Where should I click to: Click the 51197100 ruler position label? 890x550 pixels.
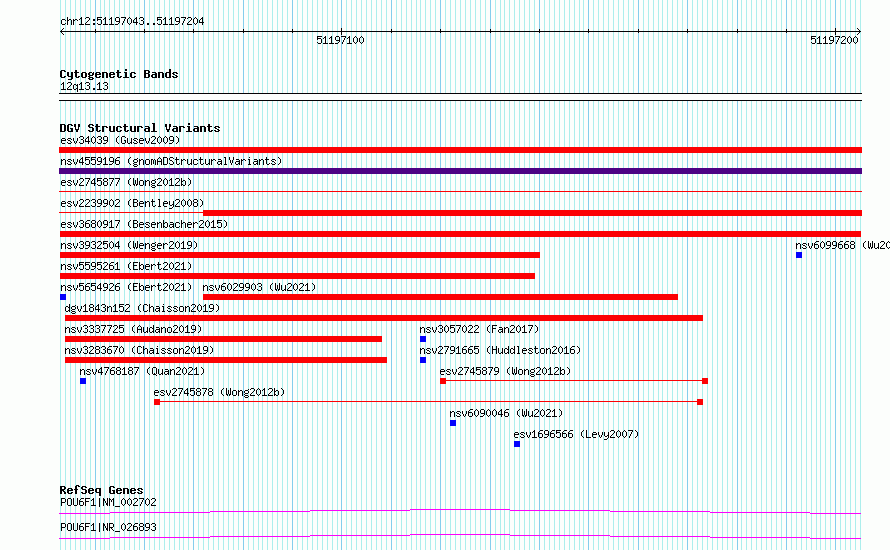click(x=340, y=40)
